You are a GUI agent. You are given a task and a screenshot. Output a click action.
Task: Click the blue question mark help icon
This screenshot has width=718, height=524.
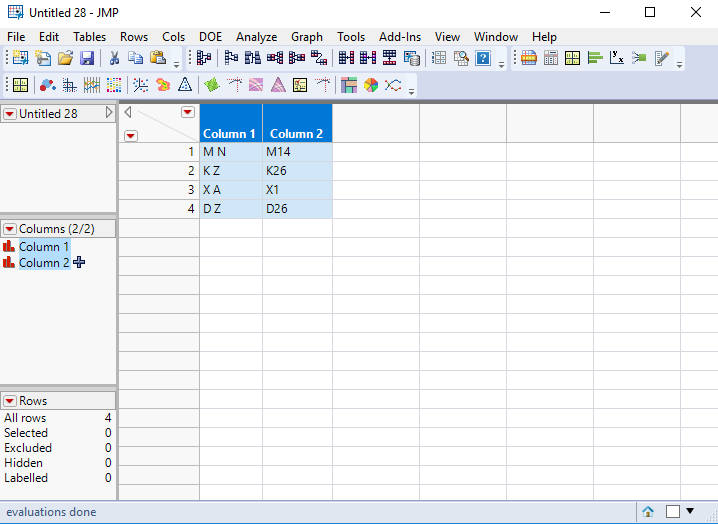click(x=483, y=58)
